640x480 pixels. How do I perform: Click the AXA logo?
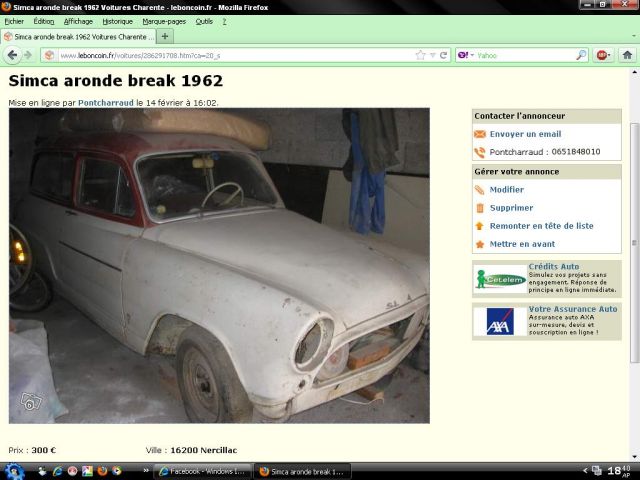click(500, 322)
